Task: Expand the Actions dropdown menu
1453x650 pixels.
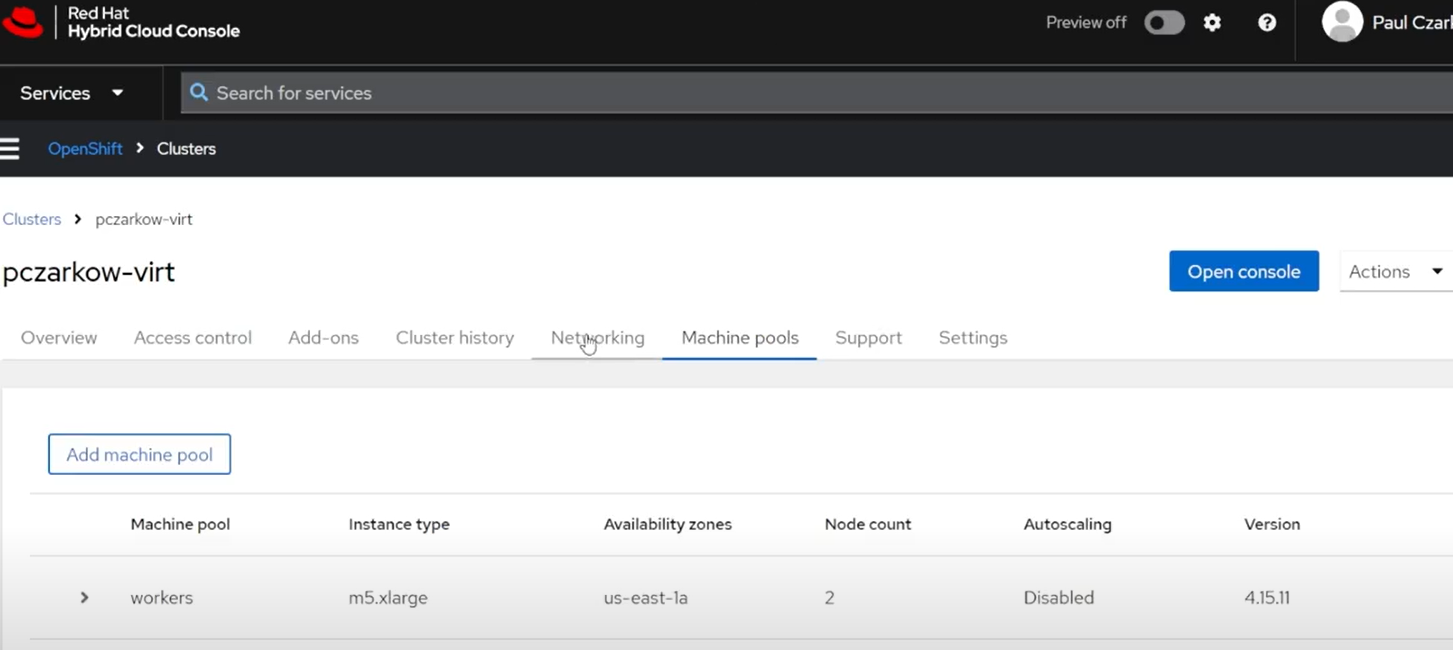Action: coord(1395,272)
